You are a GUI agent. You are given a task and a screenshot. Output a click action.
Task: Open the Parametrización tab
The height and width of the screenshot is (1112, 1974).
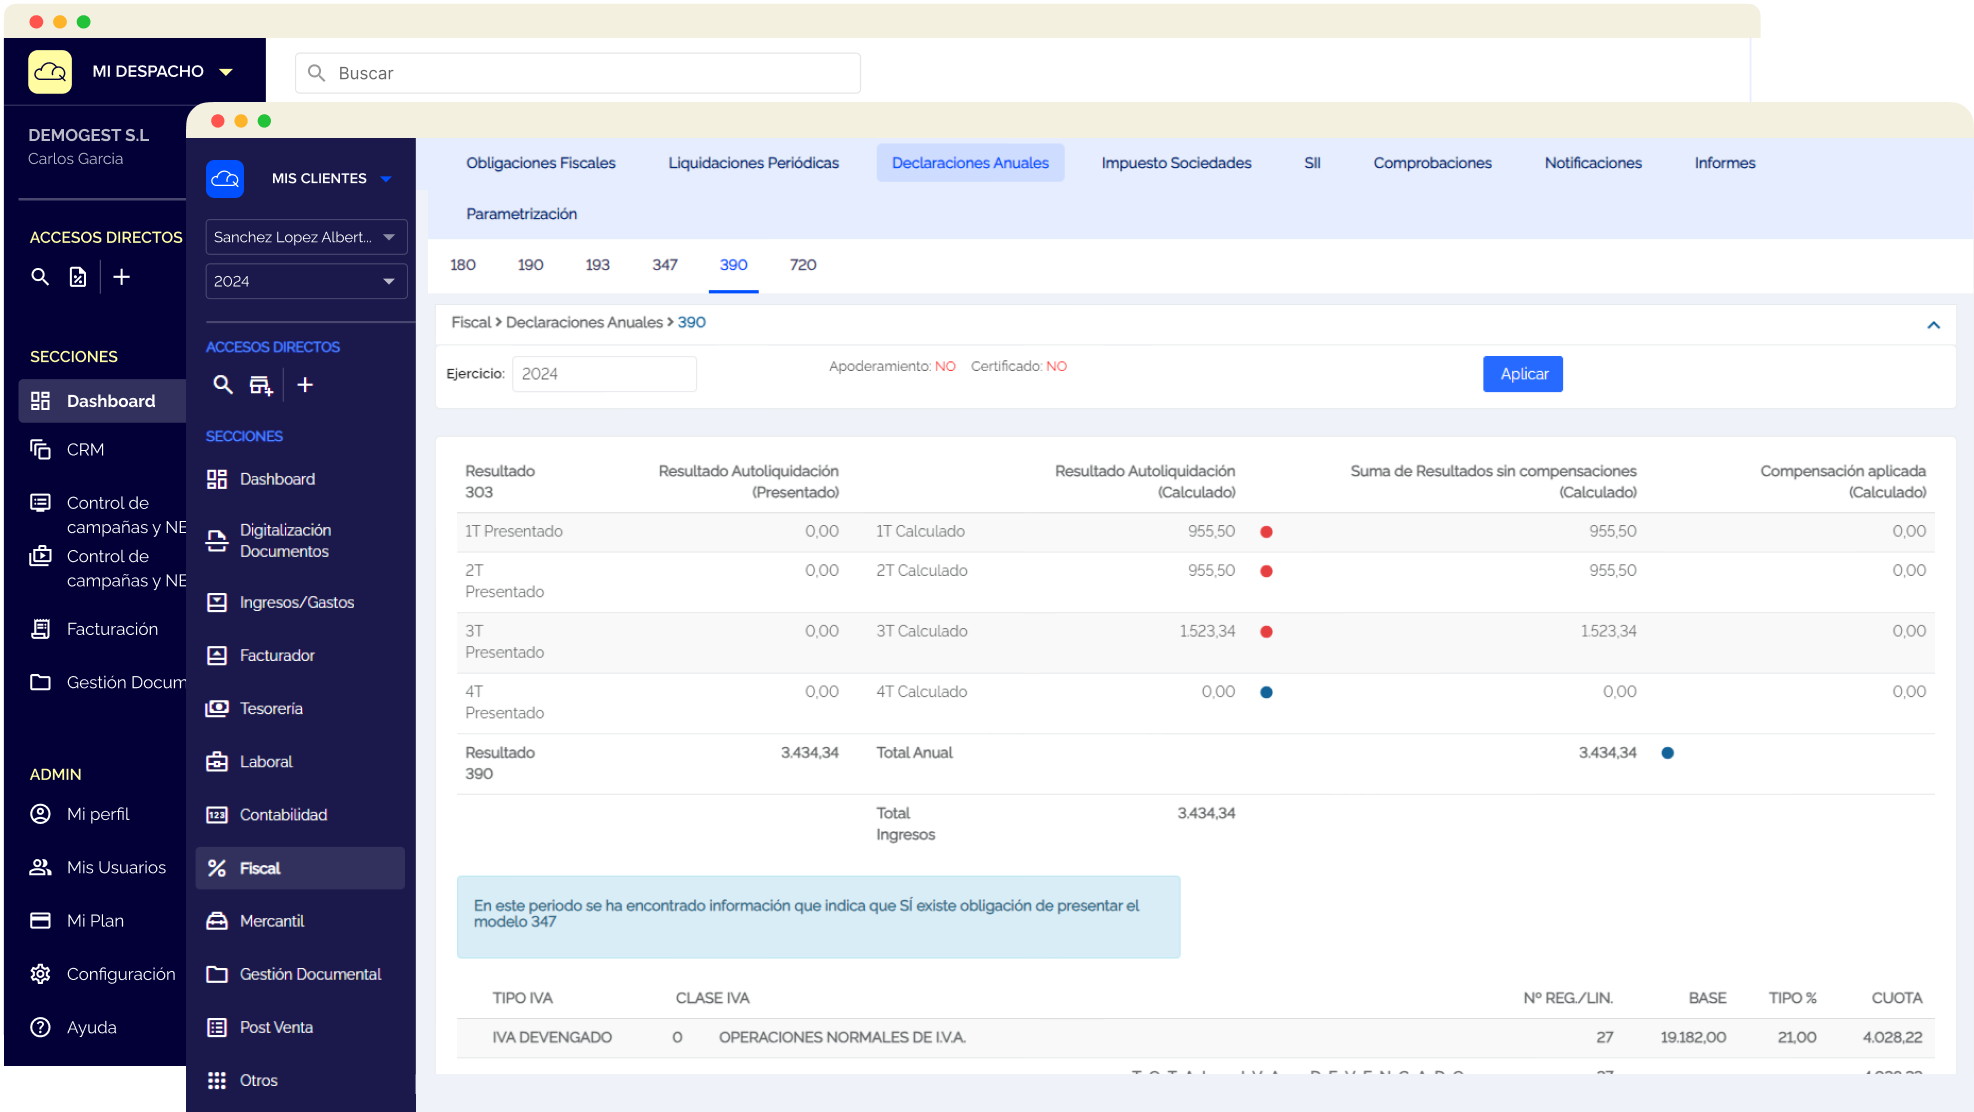click(521, 214)
